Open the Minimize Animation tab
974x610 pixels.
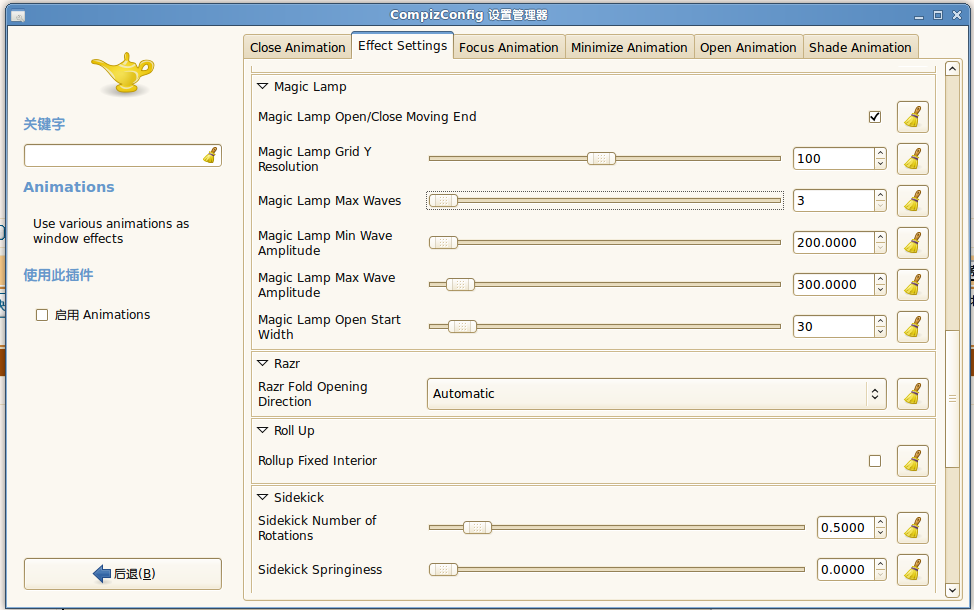tap(629, 47)
